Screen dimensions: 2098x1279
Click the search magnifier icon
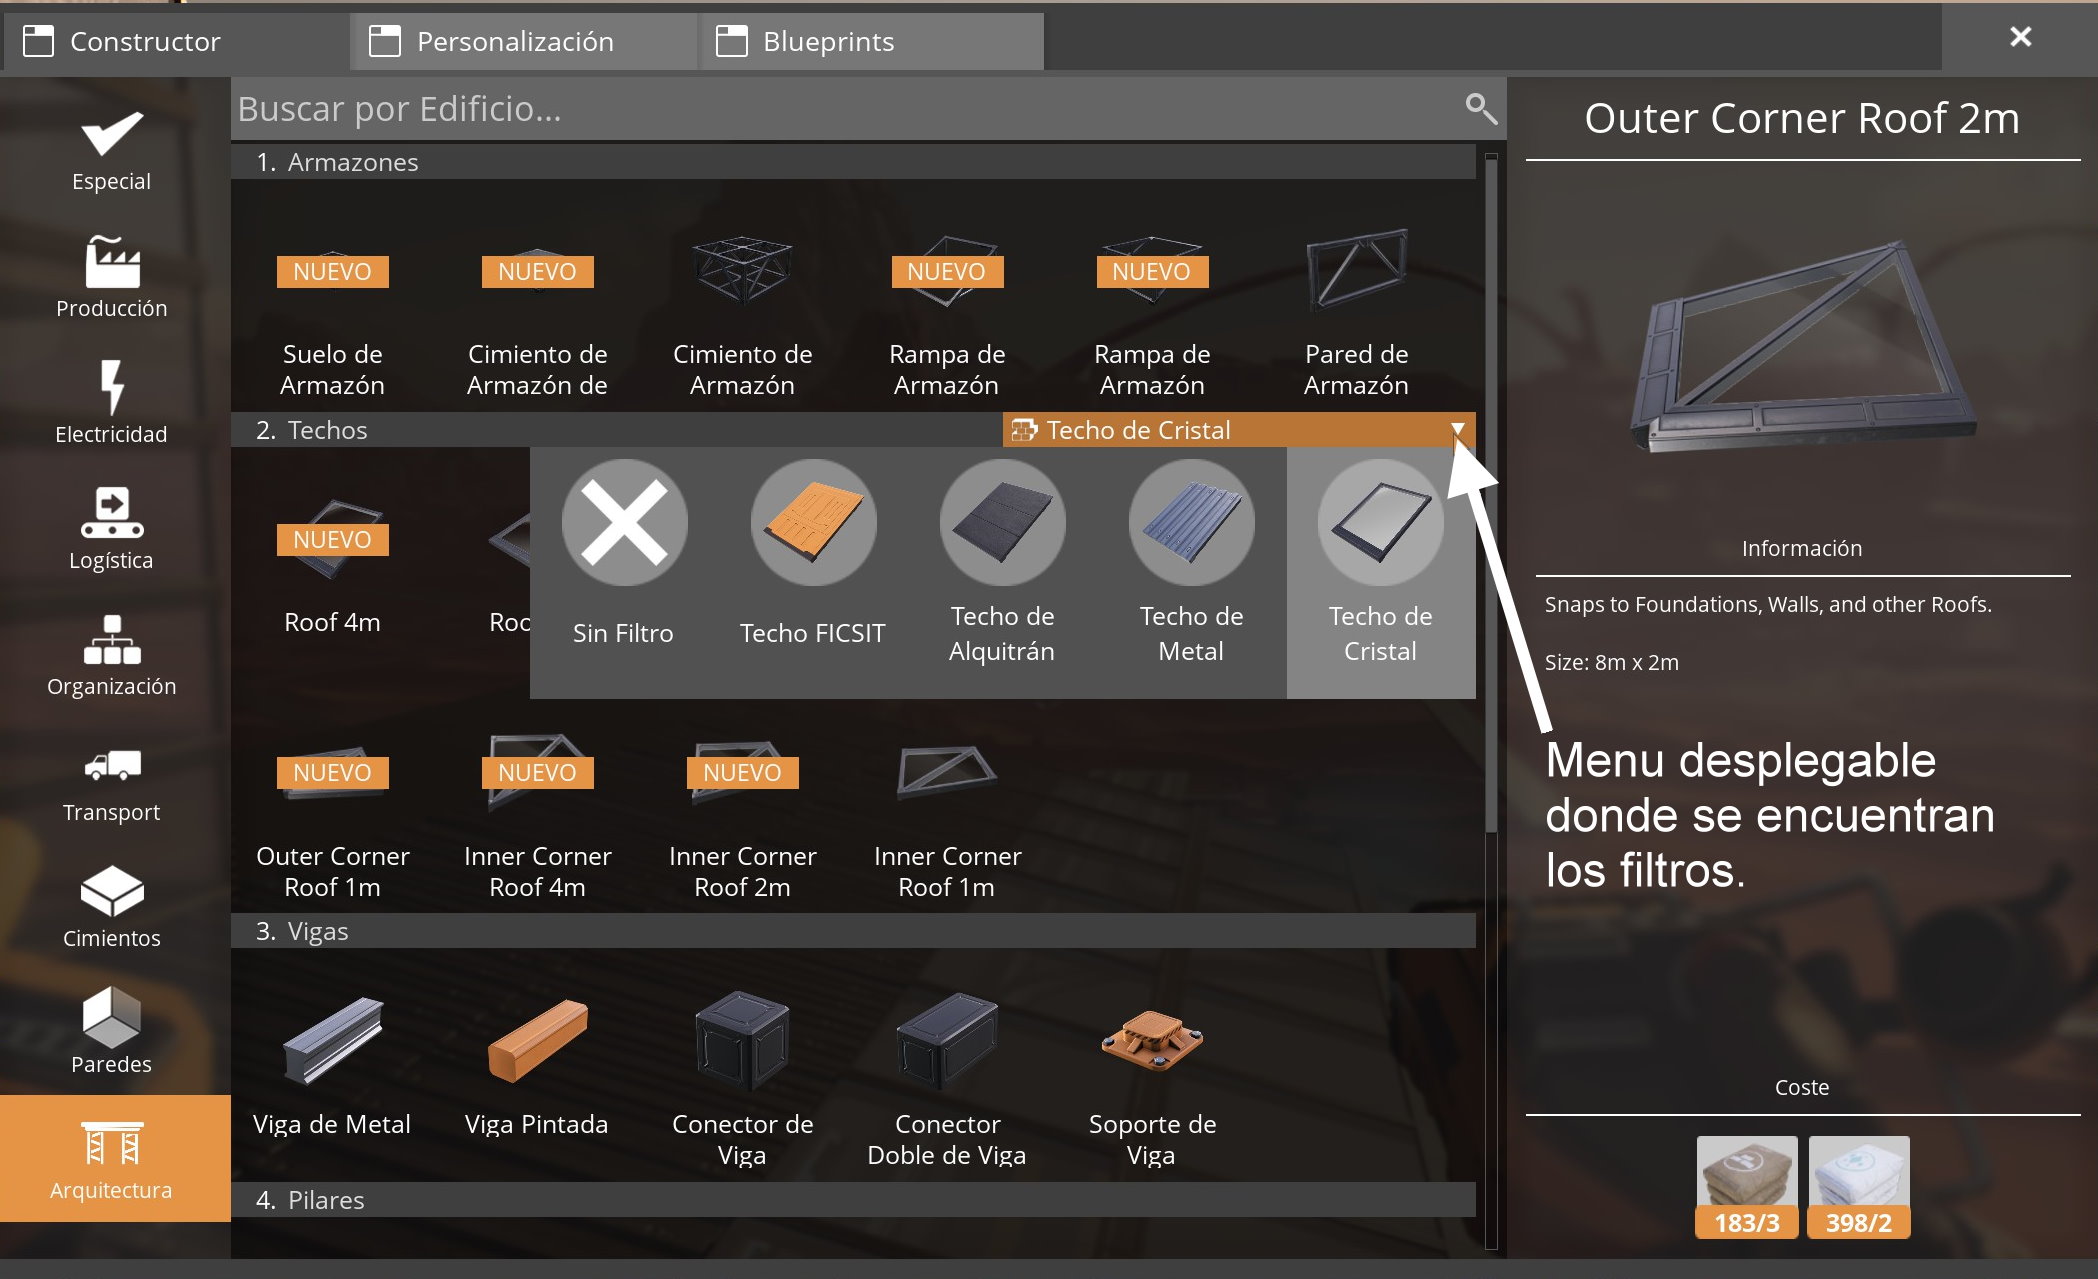[1480, 108]
